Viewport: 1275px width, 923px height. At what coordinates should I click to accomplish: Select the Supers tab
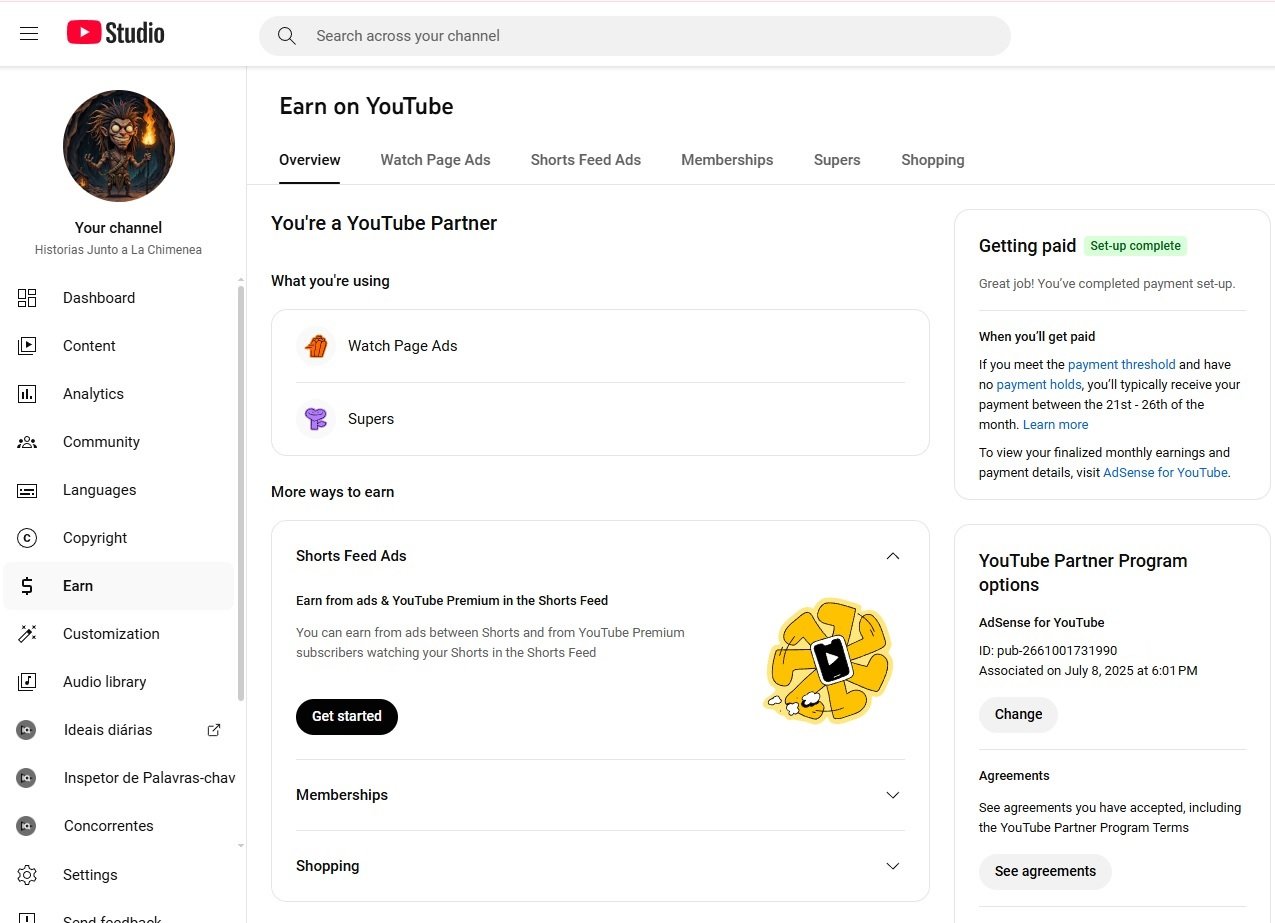pos(837,160)
